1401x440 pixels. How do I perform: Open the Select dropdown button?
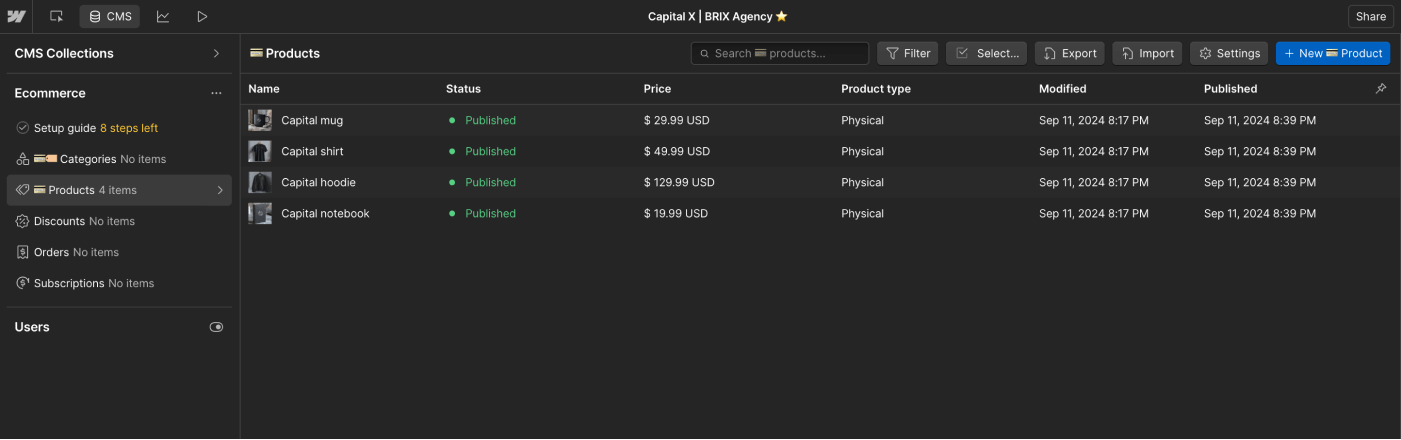point(987,53)
